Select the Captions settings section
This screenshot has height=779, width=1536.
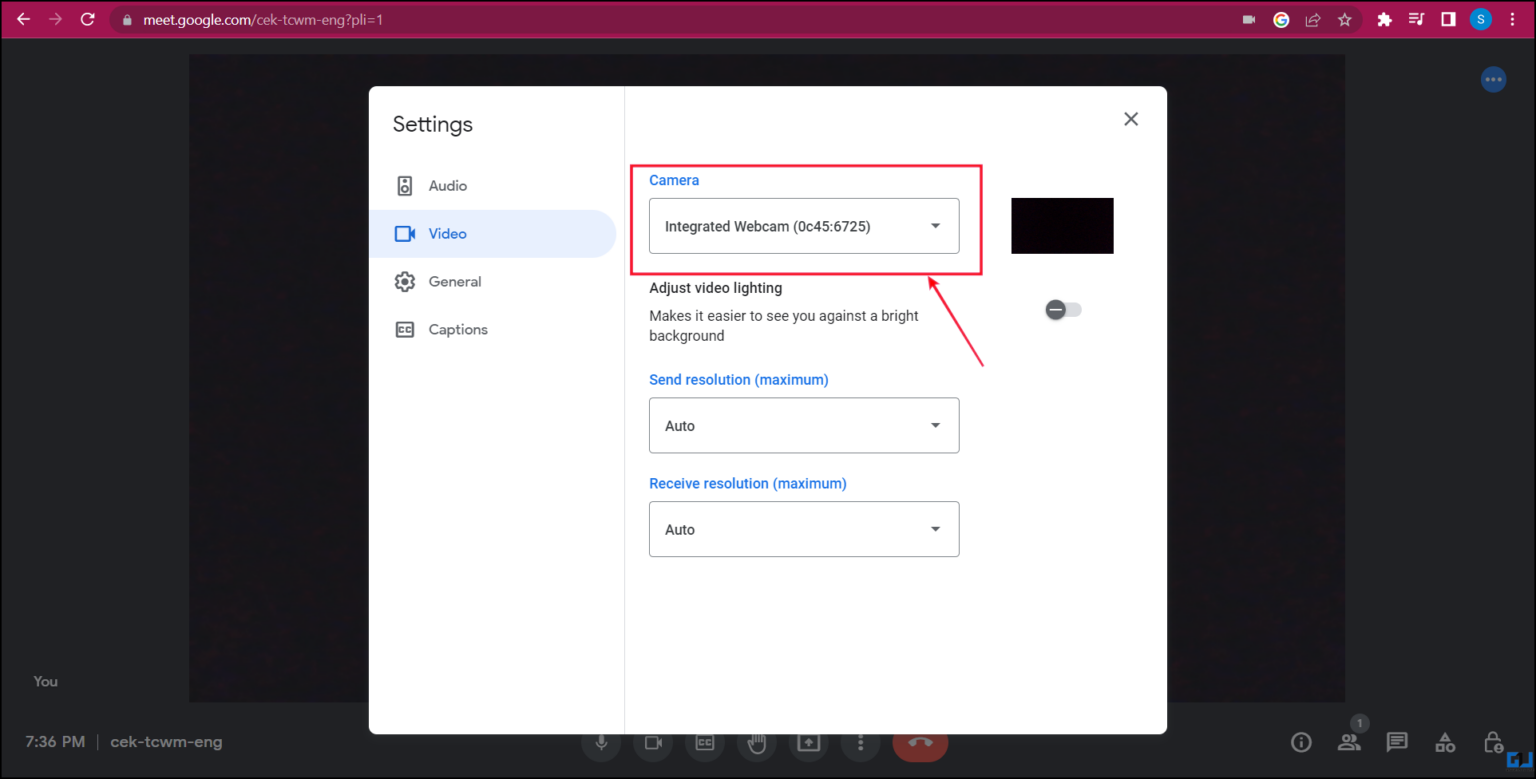pos(458,329)
